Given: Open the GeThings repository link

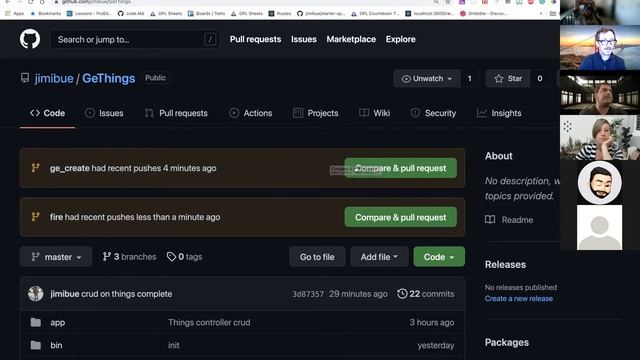Looking at the screenshot, I should point(109,78).
